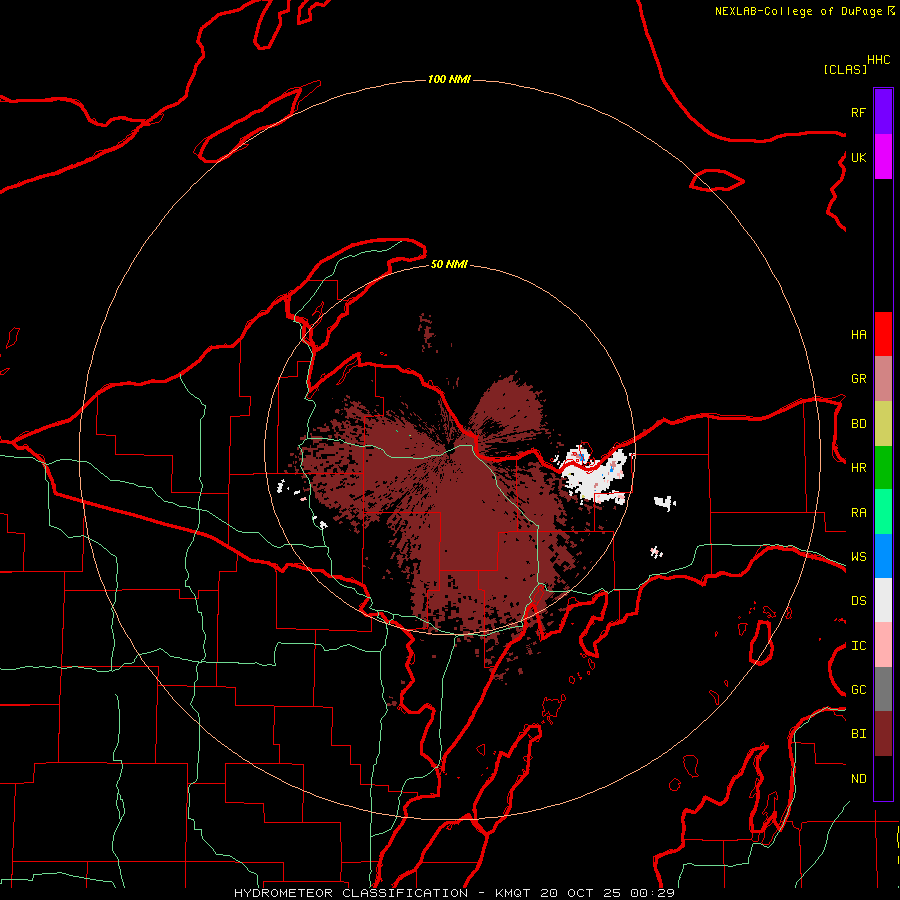Viewport: 900px width, 900px height.
Task: Click the RF purple legend swatch
Action: pos(883,111)
